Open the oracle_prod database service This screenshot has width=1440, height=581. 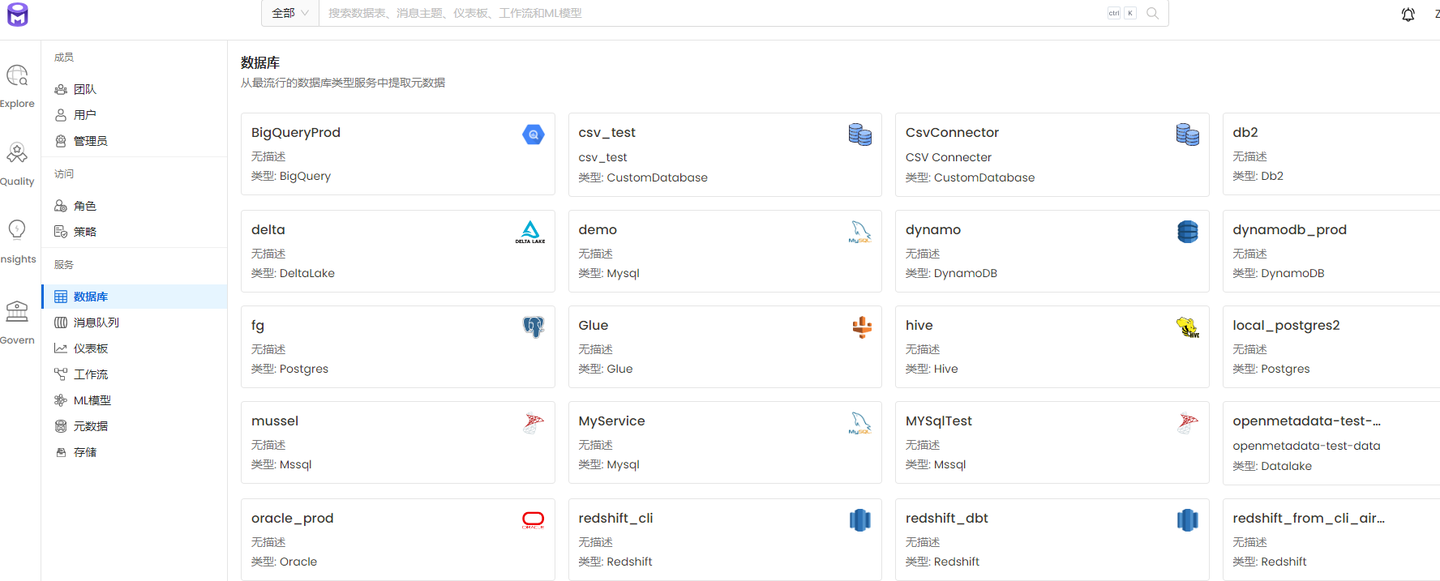click(x=398, y=540)
